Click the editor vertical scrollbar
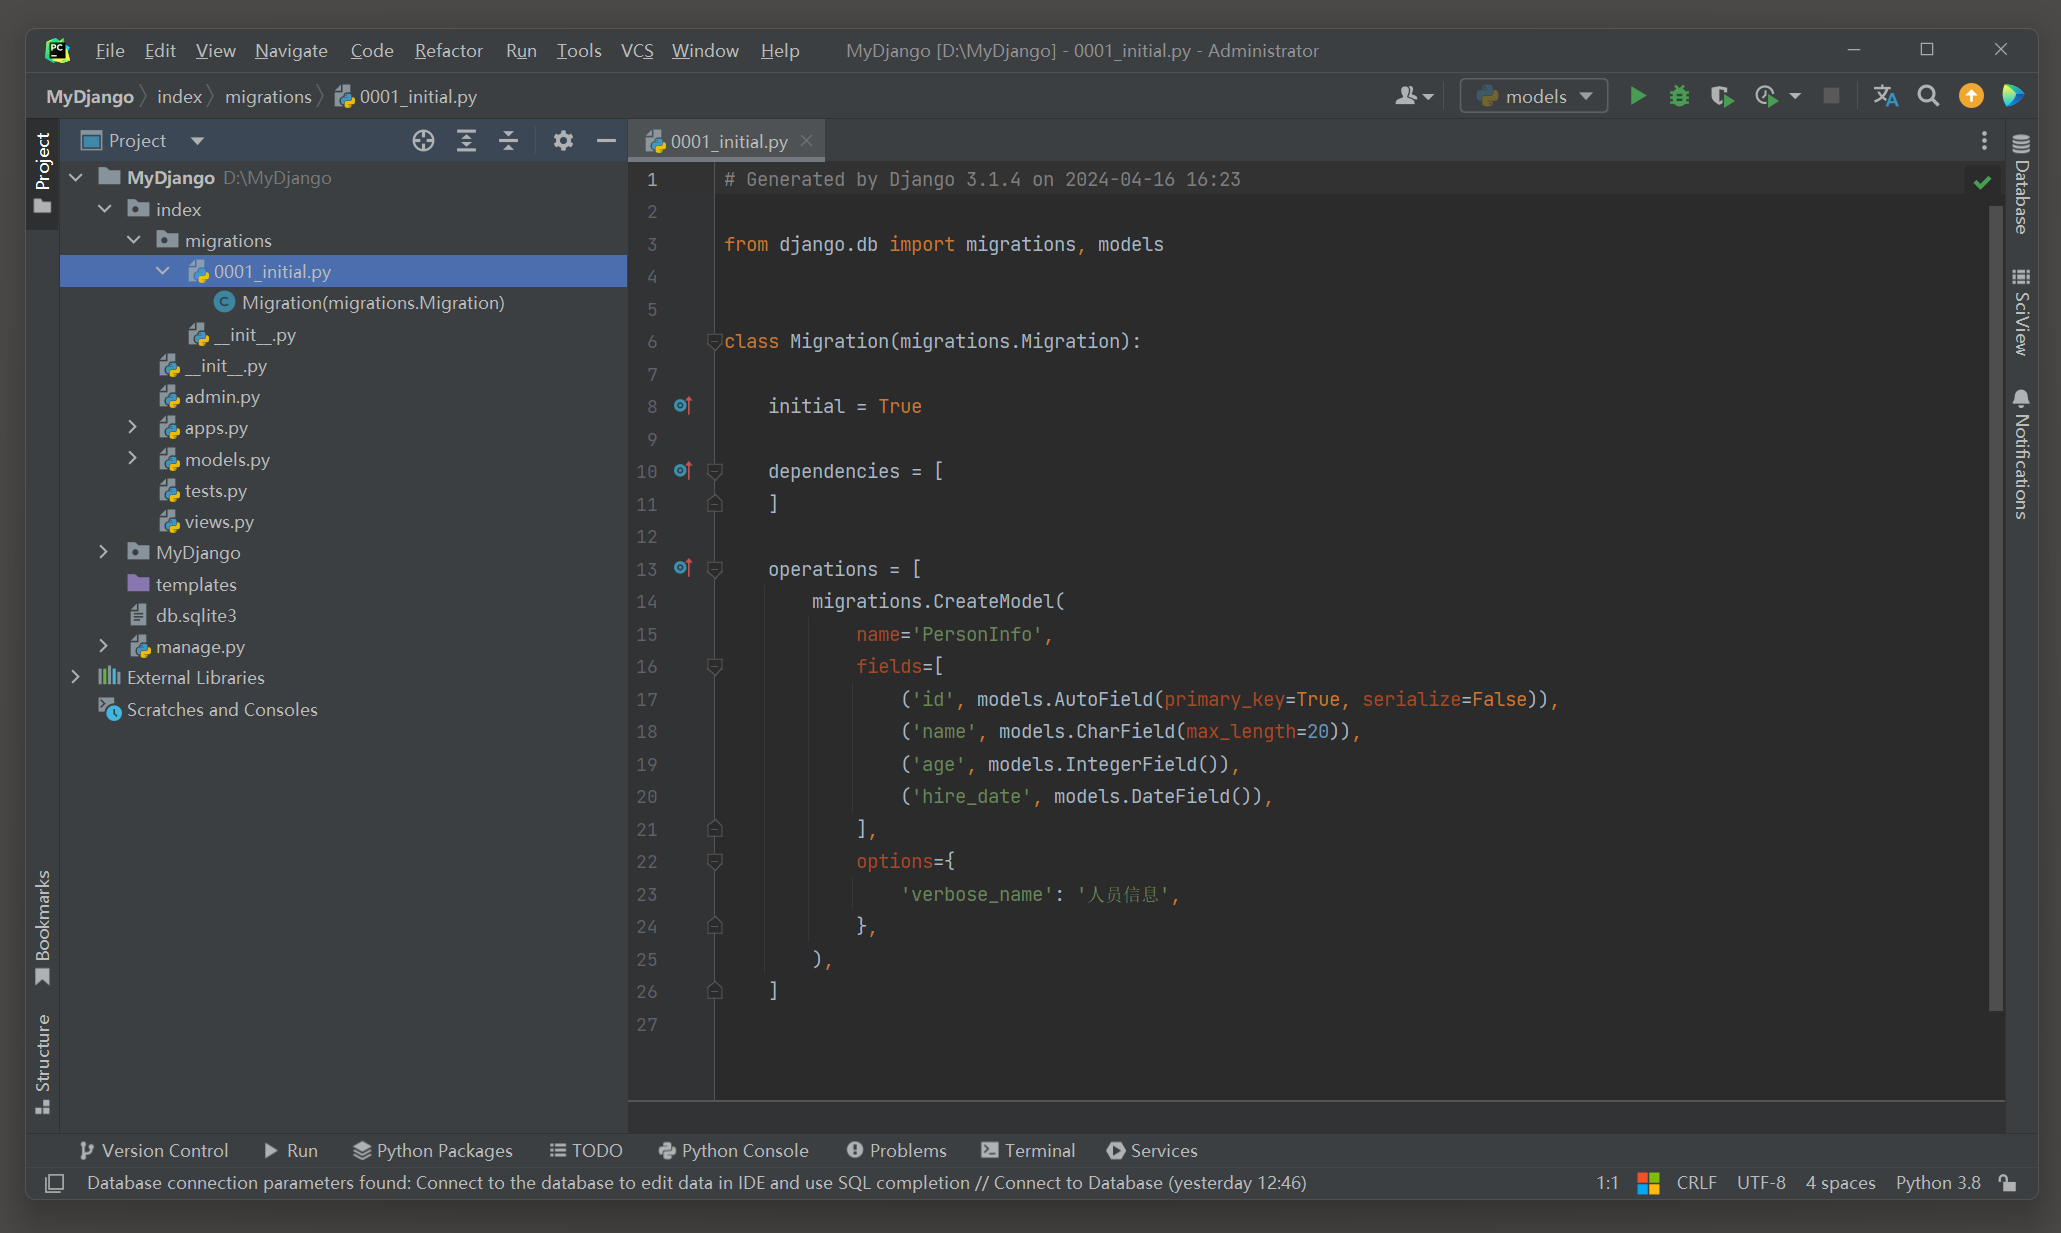The image size is (2061, 1233). (x=1996, y=600)
